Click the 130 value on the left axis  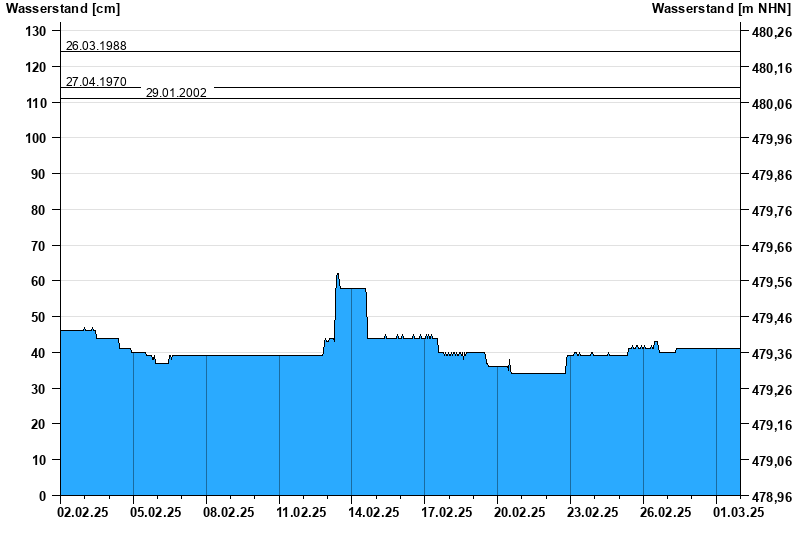point(36,31)
